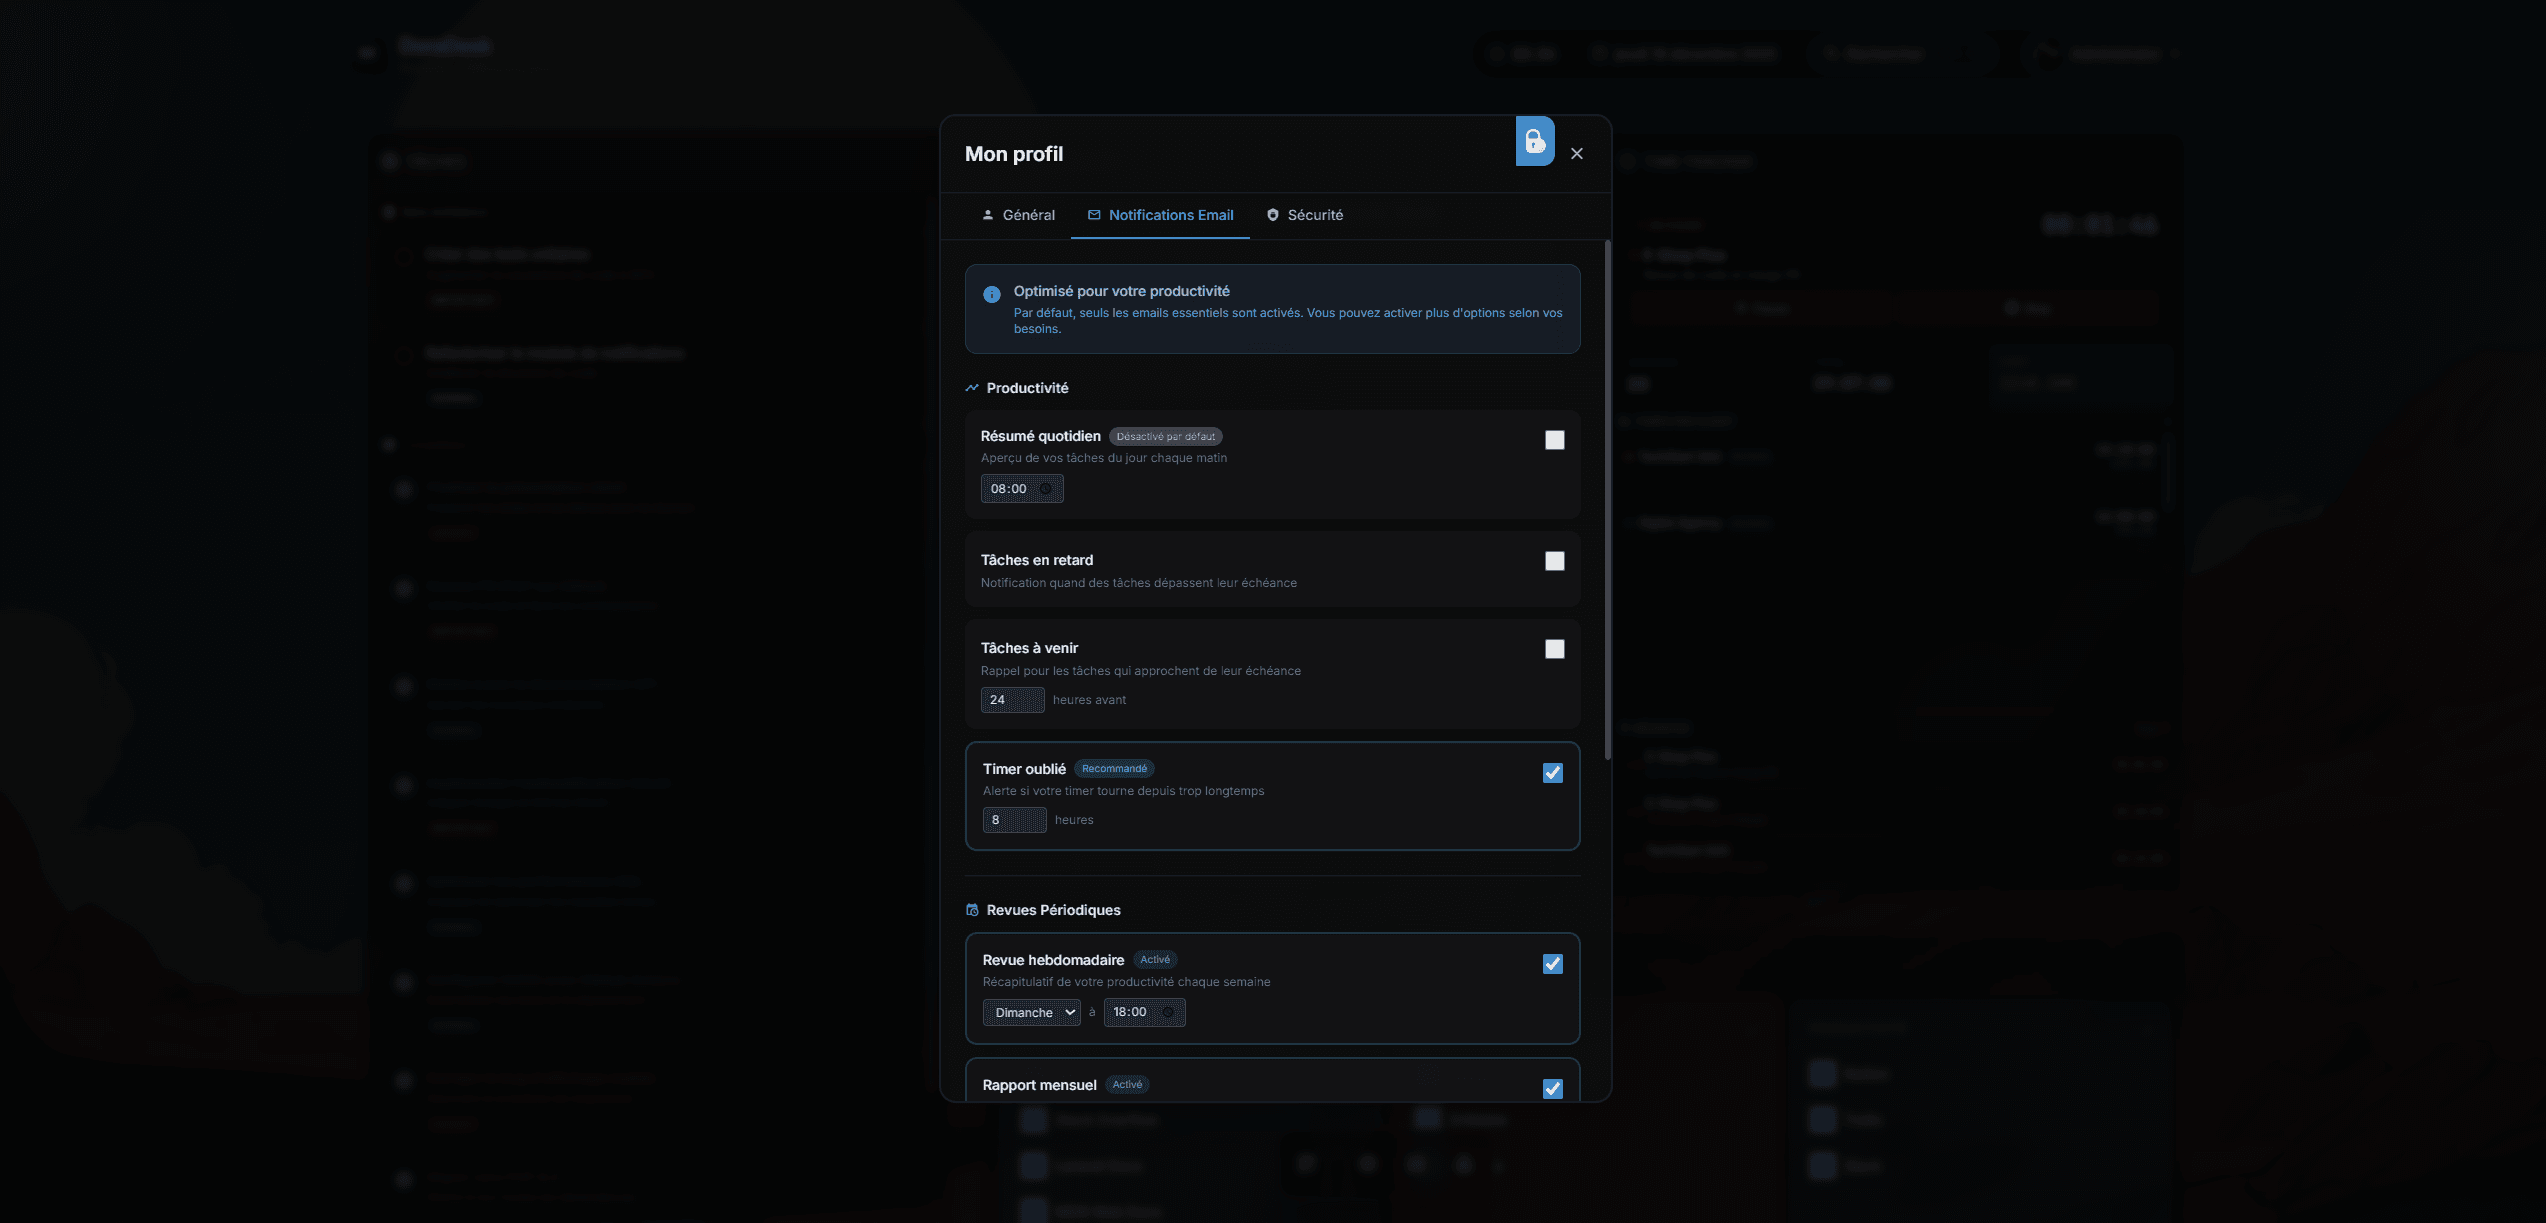The width and height of the screenshot is (2546, 1223).
Task: Click the Recommandé badge on Timer oublié
Action: pos(1114,769)
